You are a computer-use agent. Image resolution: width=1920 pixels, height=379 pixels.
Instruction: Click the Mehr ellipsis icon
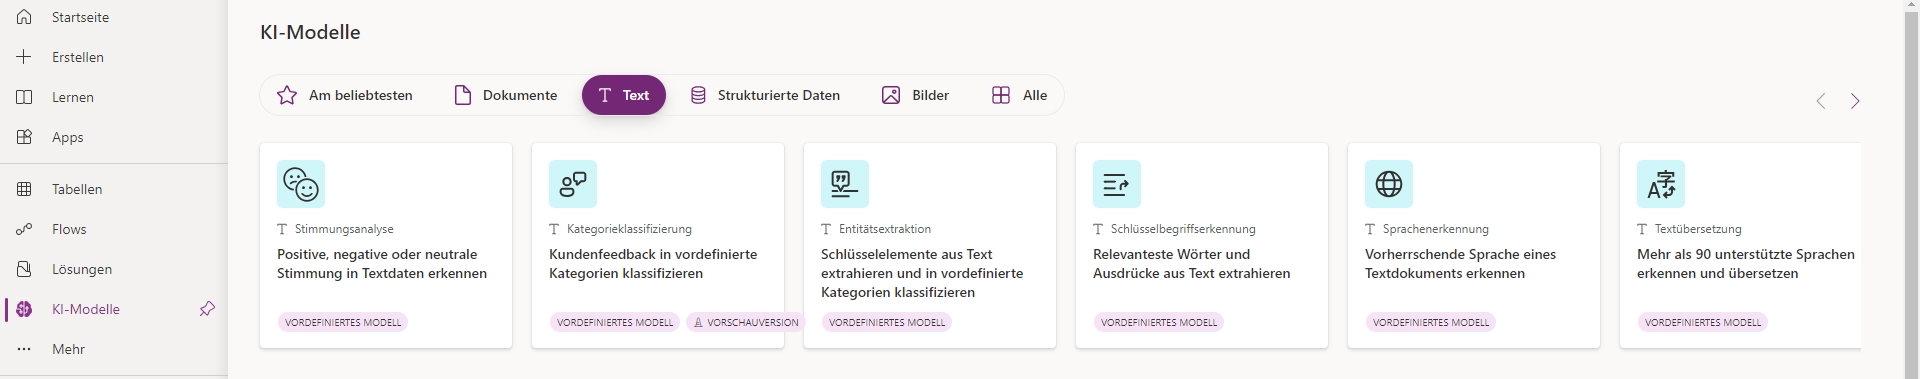(x=24, y=349)
